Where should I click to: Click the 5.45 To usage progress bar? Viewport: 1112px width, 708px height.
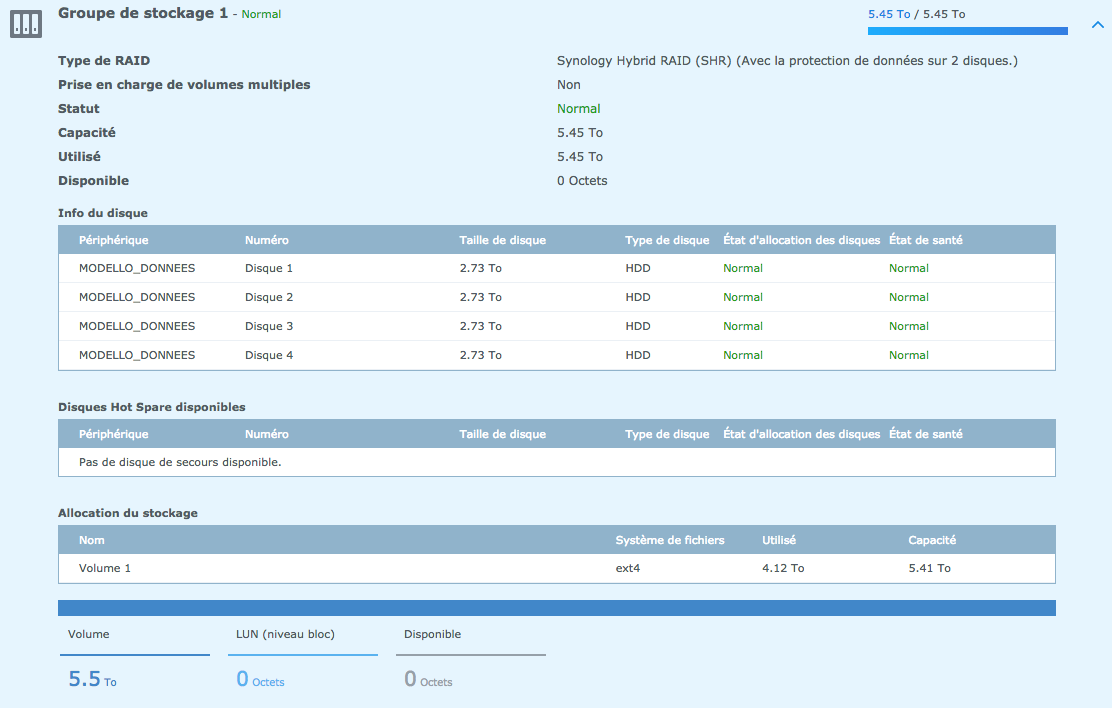(x=967, y=31)
